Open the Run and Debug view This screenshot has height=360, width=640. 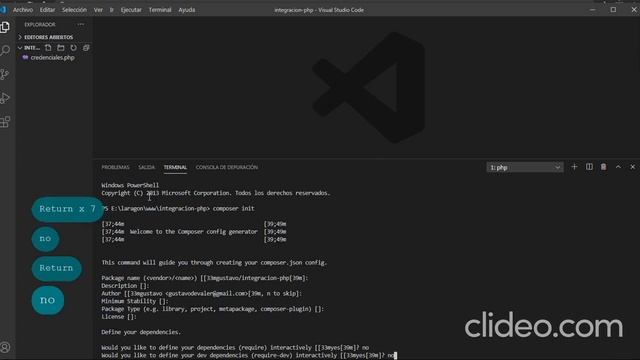point(5,98)
